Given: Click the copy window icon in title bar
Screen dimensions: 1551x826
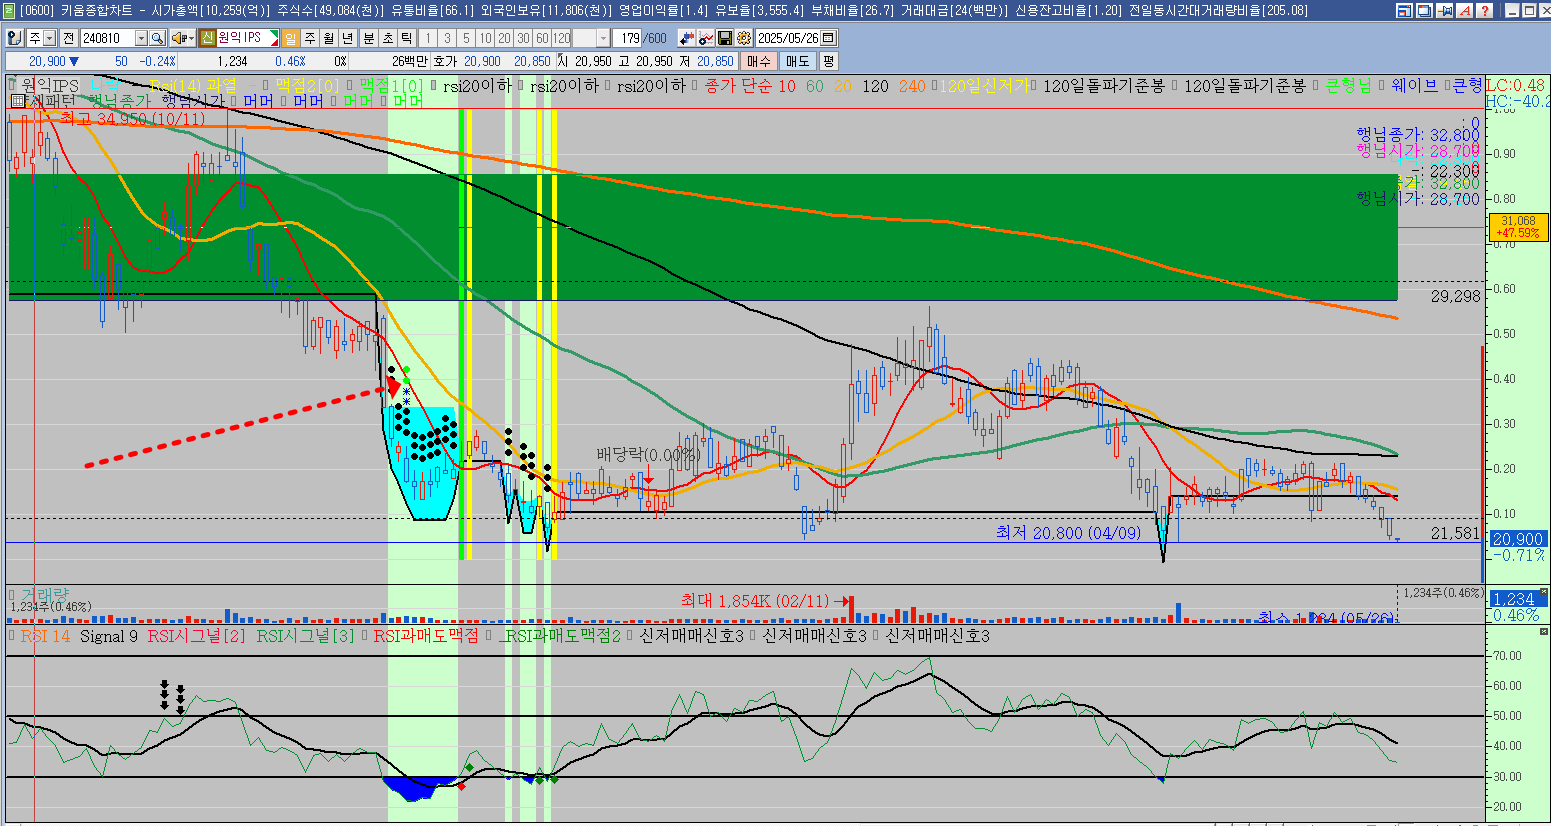Looking at the screenshot, I should [1423, 10].
